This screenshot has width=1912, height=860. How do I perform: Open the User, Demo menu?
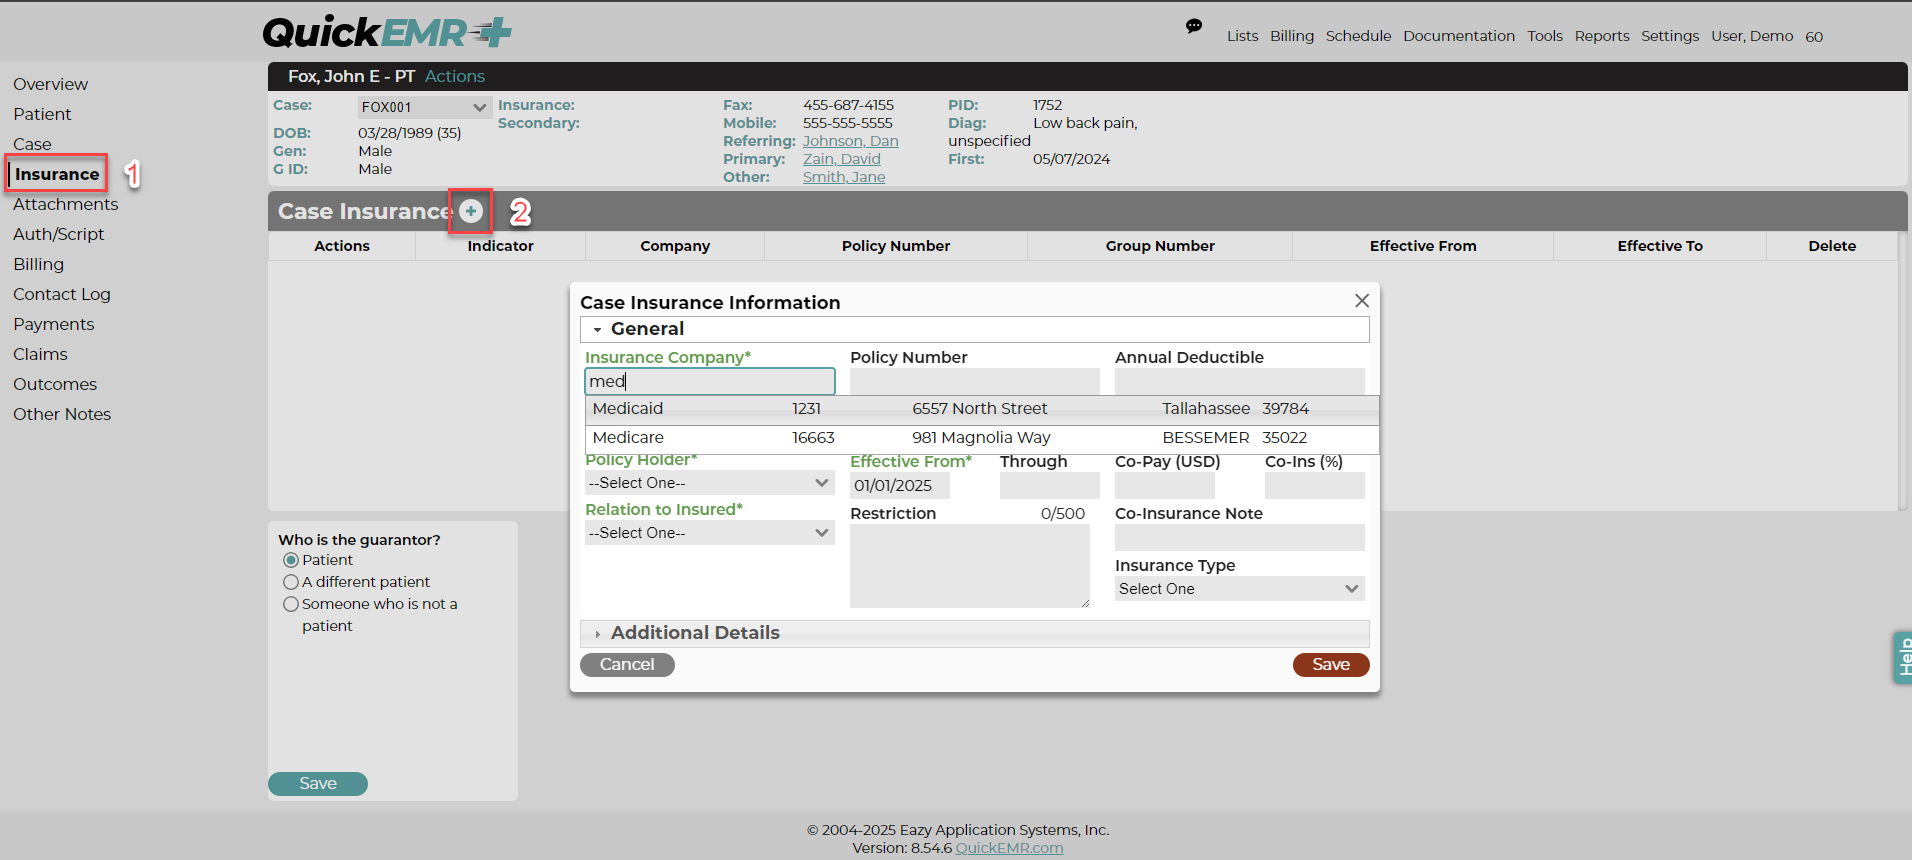pyautogui.click(x=1752, y=36)
